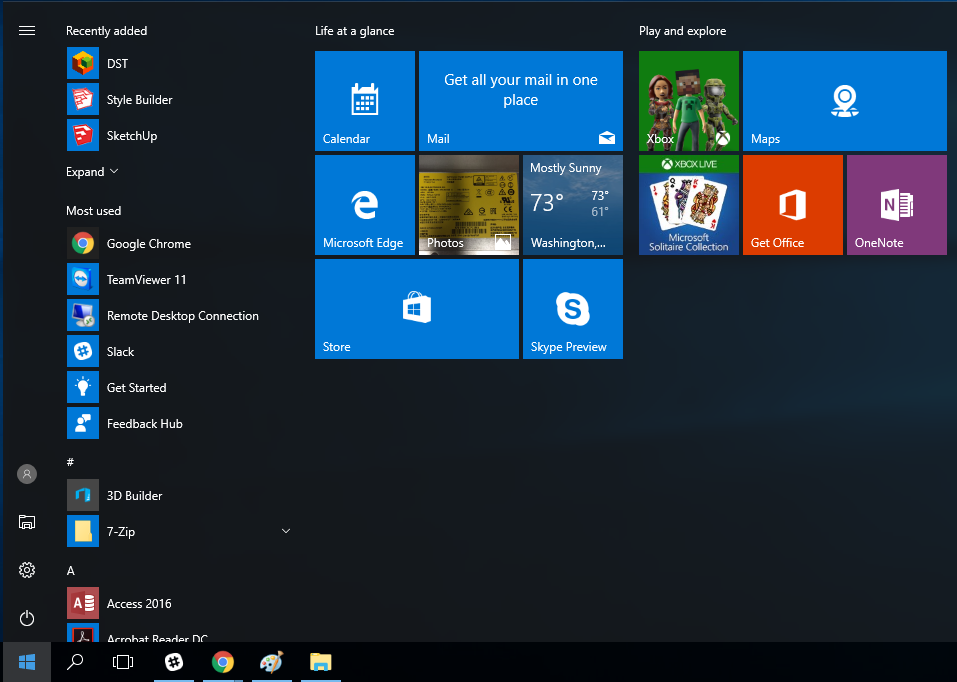Launch Microsoft Solitaire Collection tile
Screen dimensions: 957x682
[x=688, y=205]
